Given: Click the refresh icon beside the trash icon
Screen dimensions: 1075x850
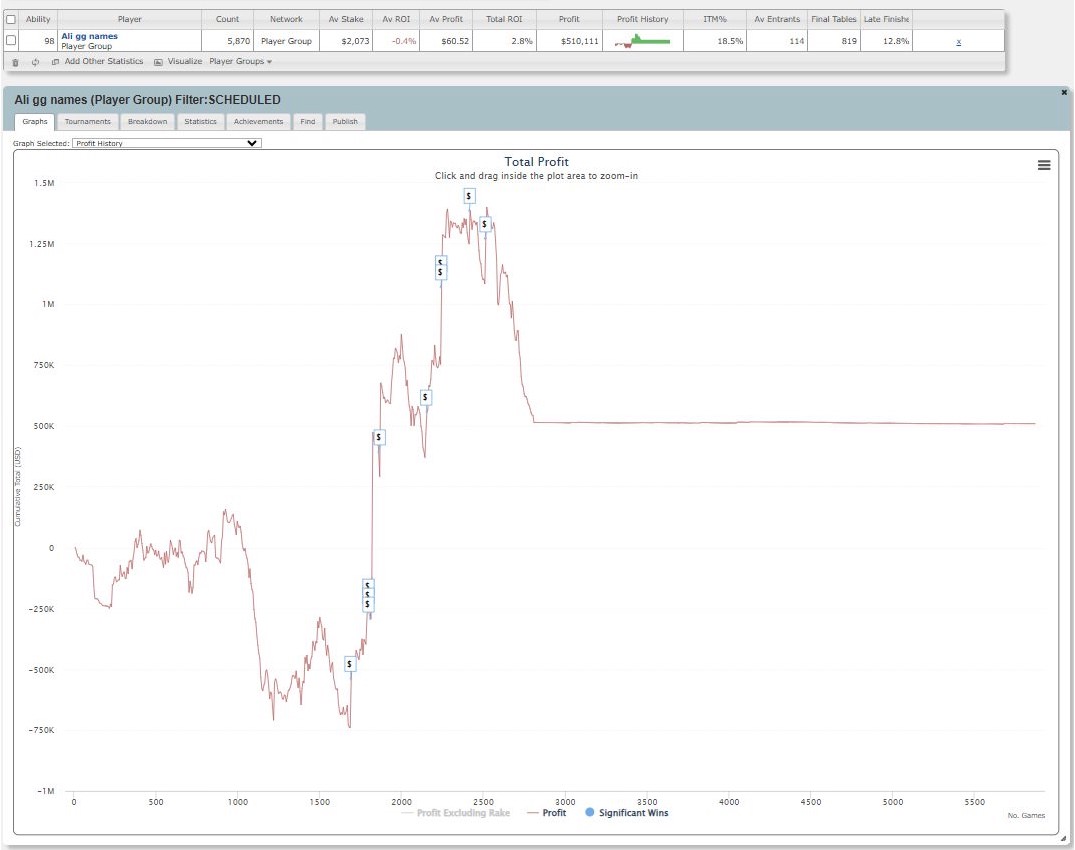Looking at the screenshot, I should pyautogui.click(x=35, y=62).
